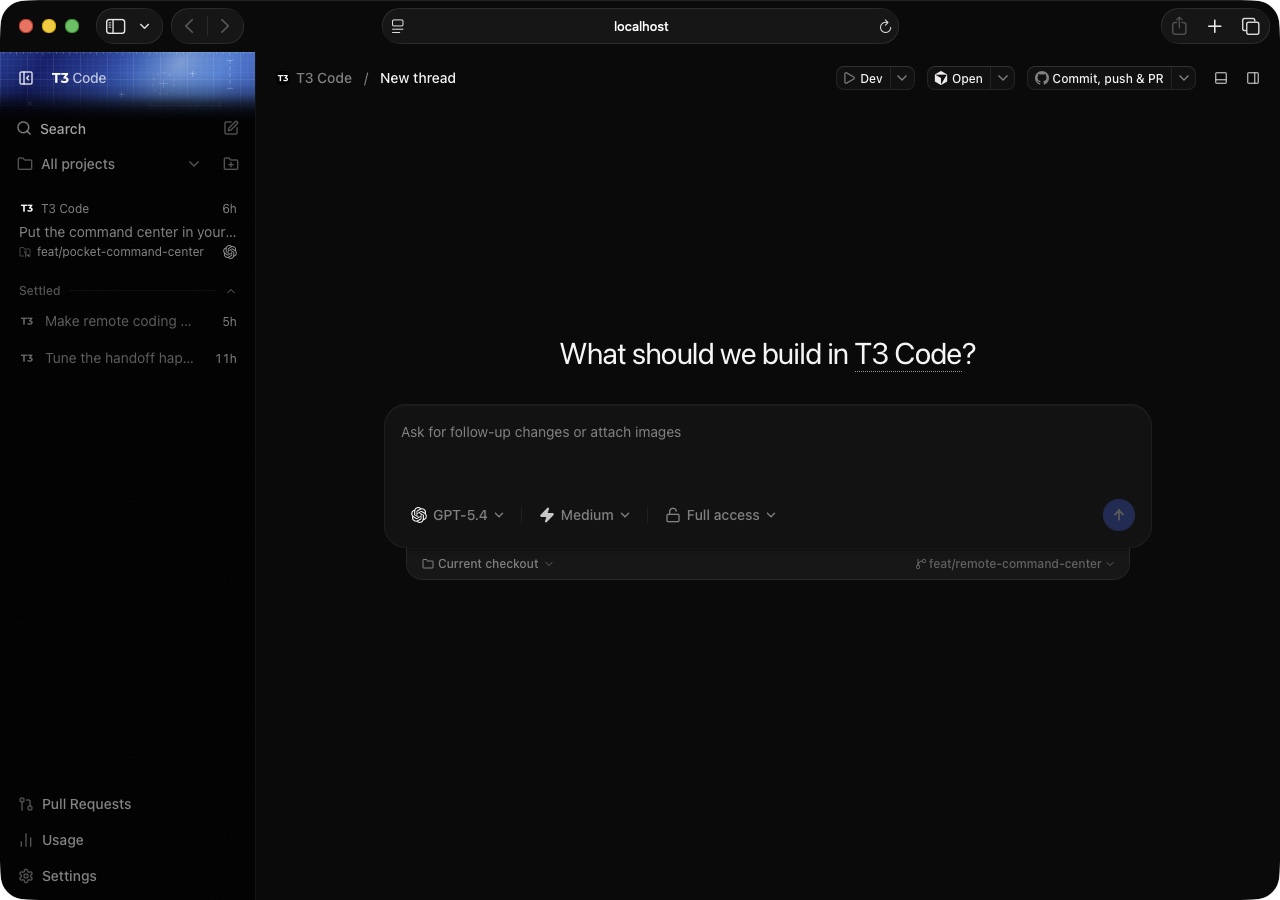Click the Pull Requests icon
The width and height of the screenshot is (1280, 900).
click(x=26, y=804)
